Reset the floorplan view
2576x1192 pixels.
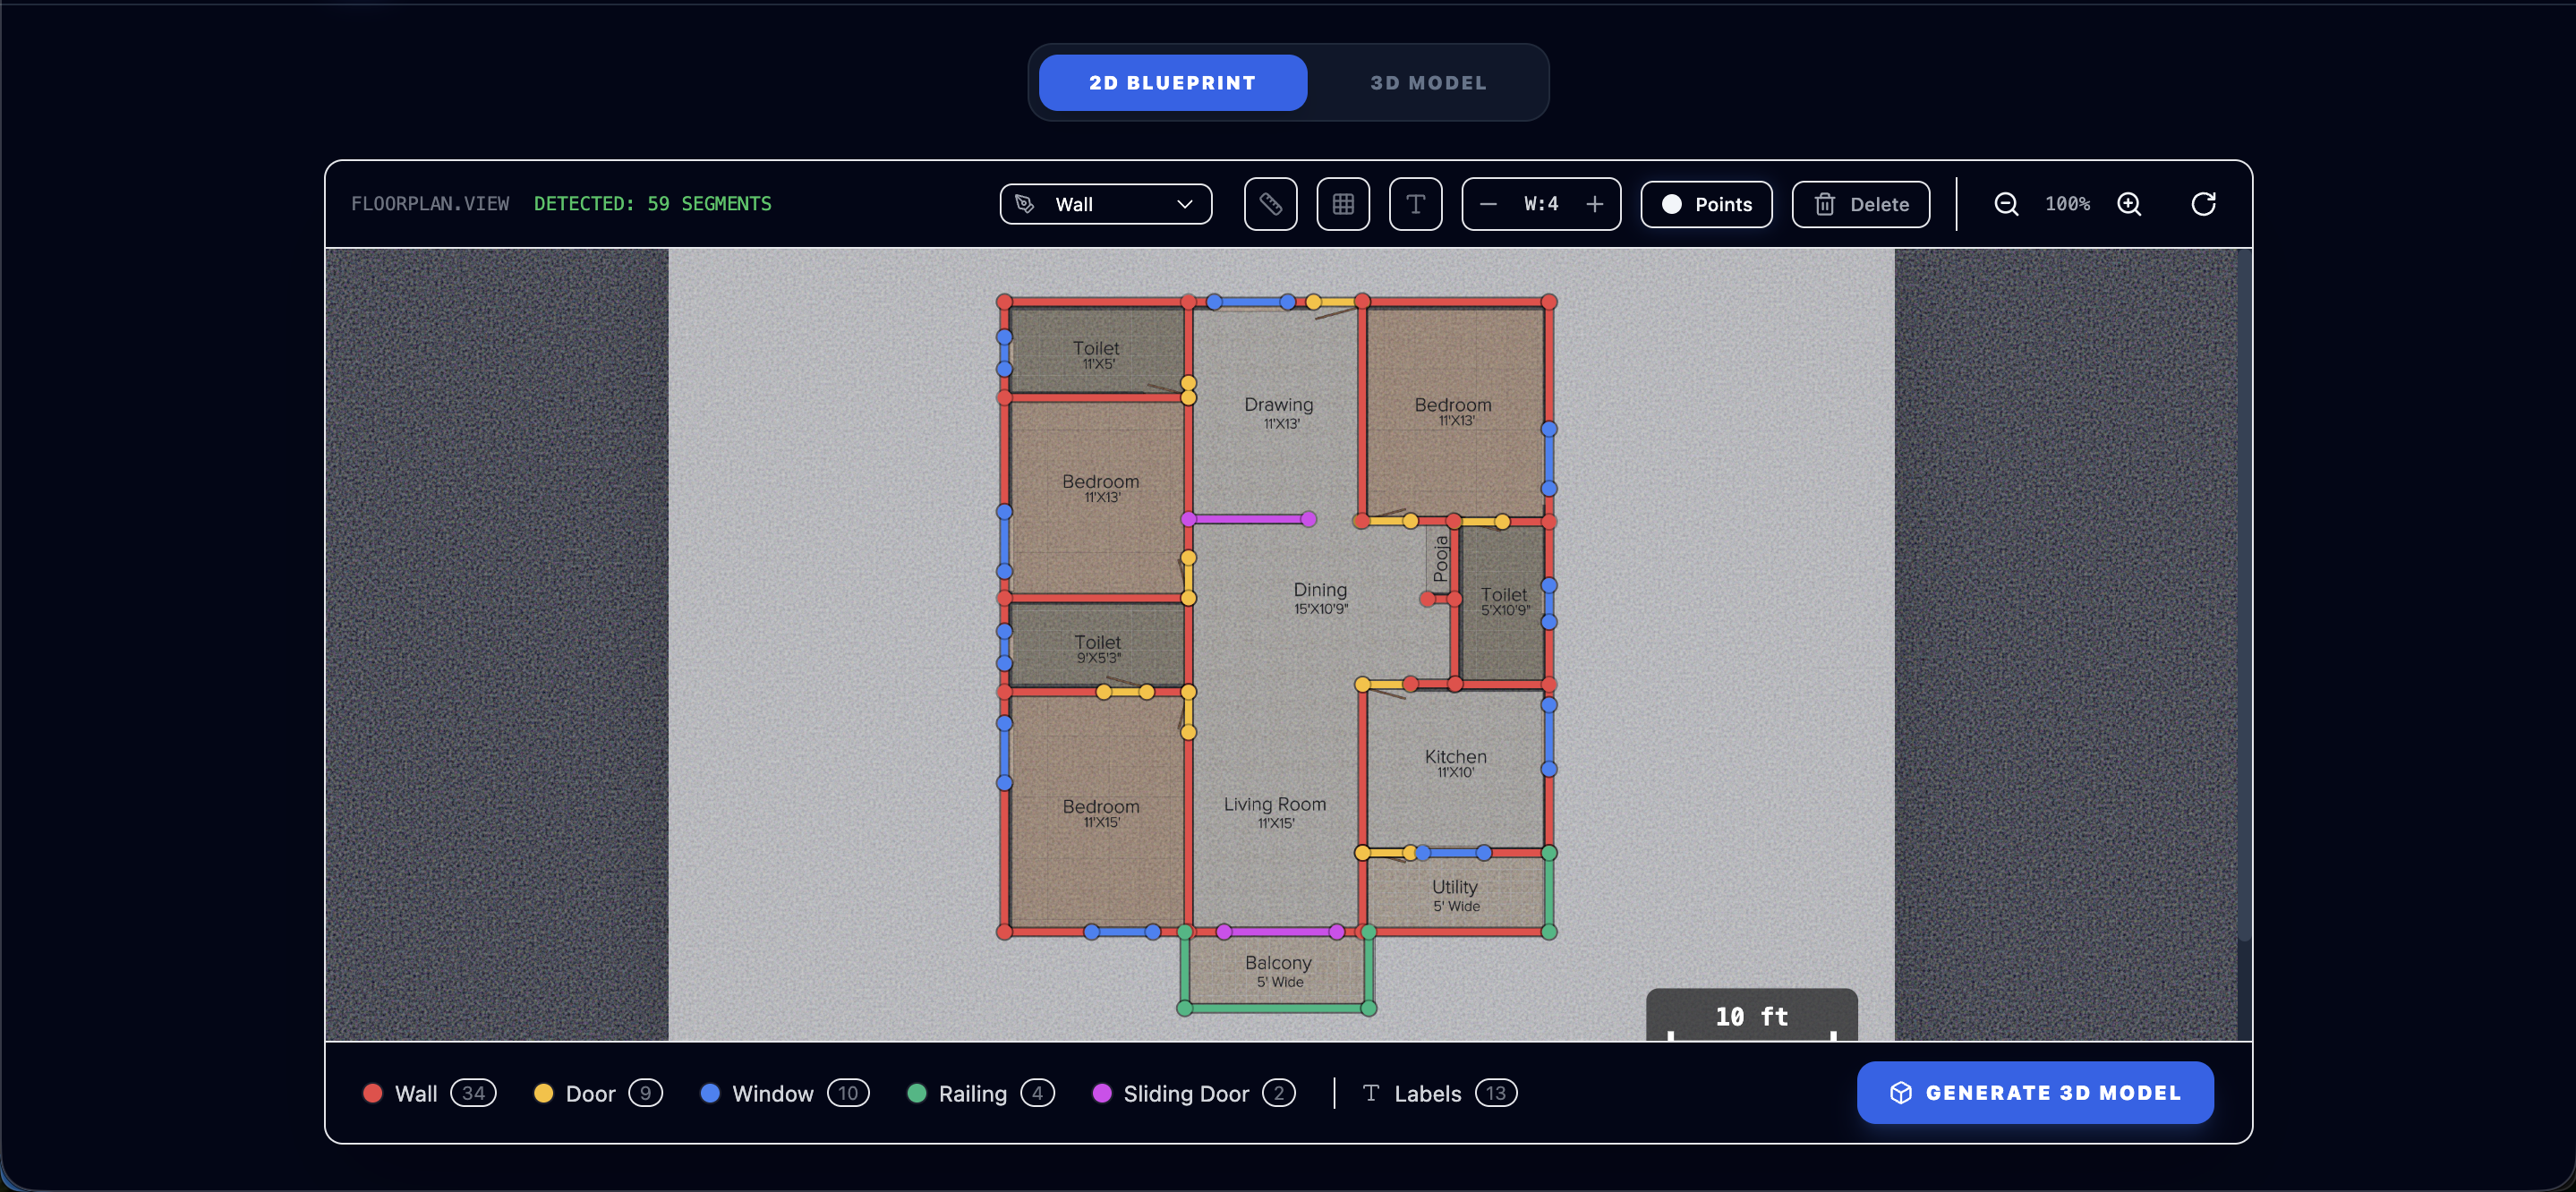(2203, 204)
